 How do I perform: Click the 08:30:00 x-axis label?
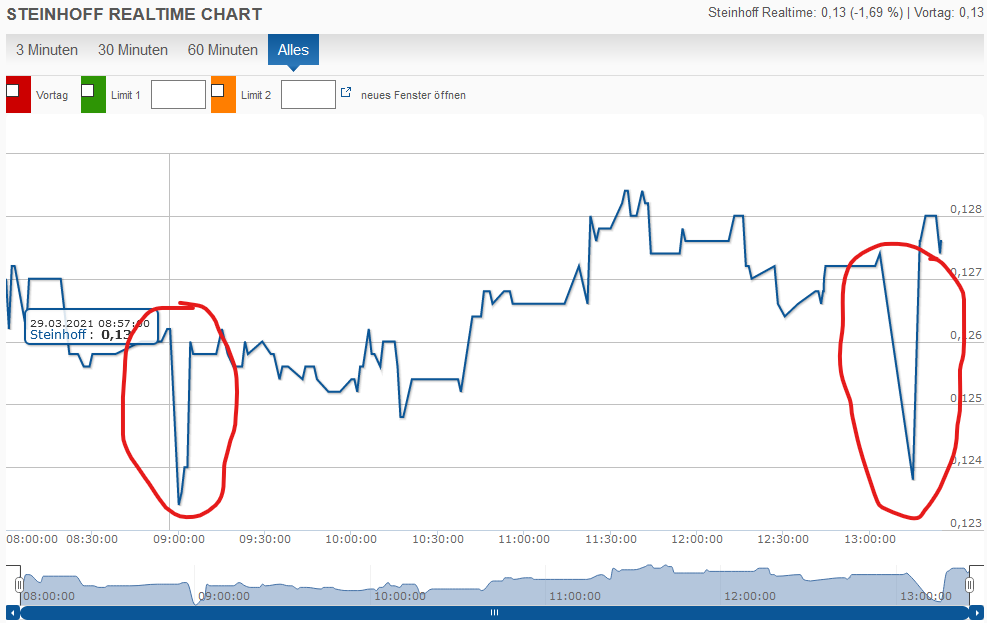[x=92, y=539]
